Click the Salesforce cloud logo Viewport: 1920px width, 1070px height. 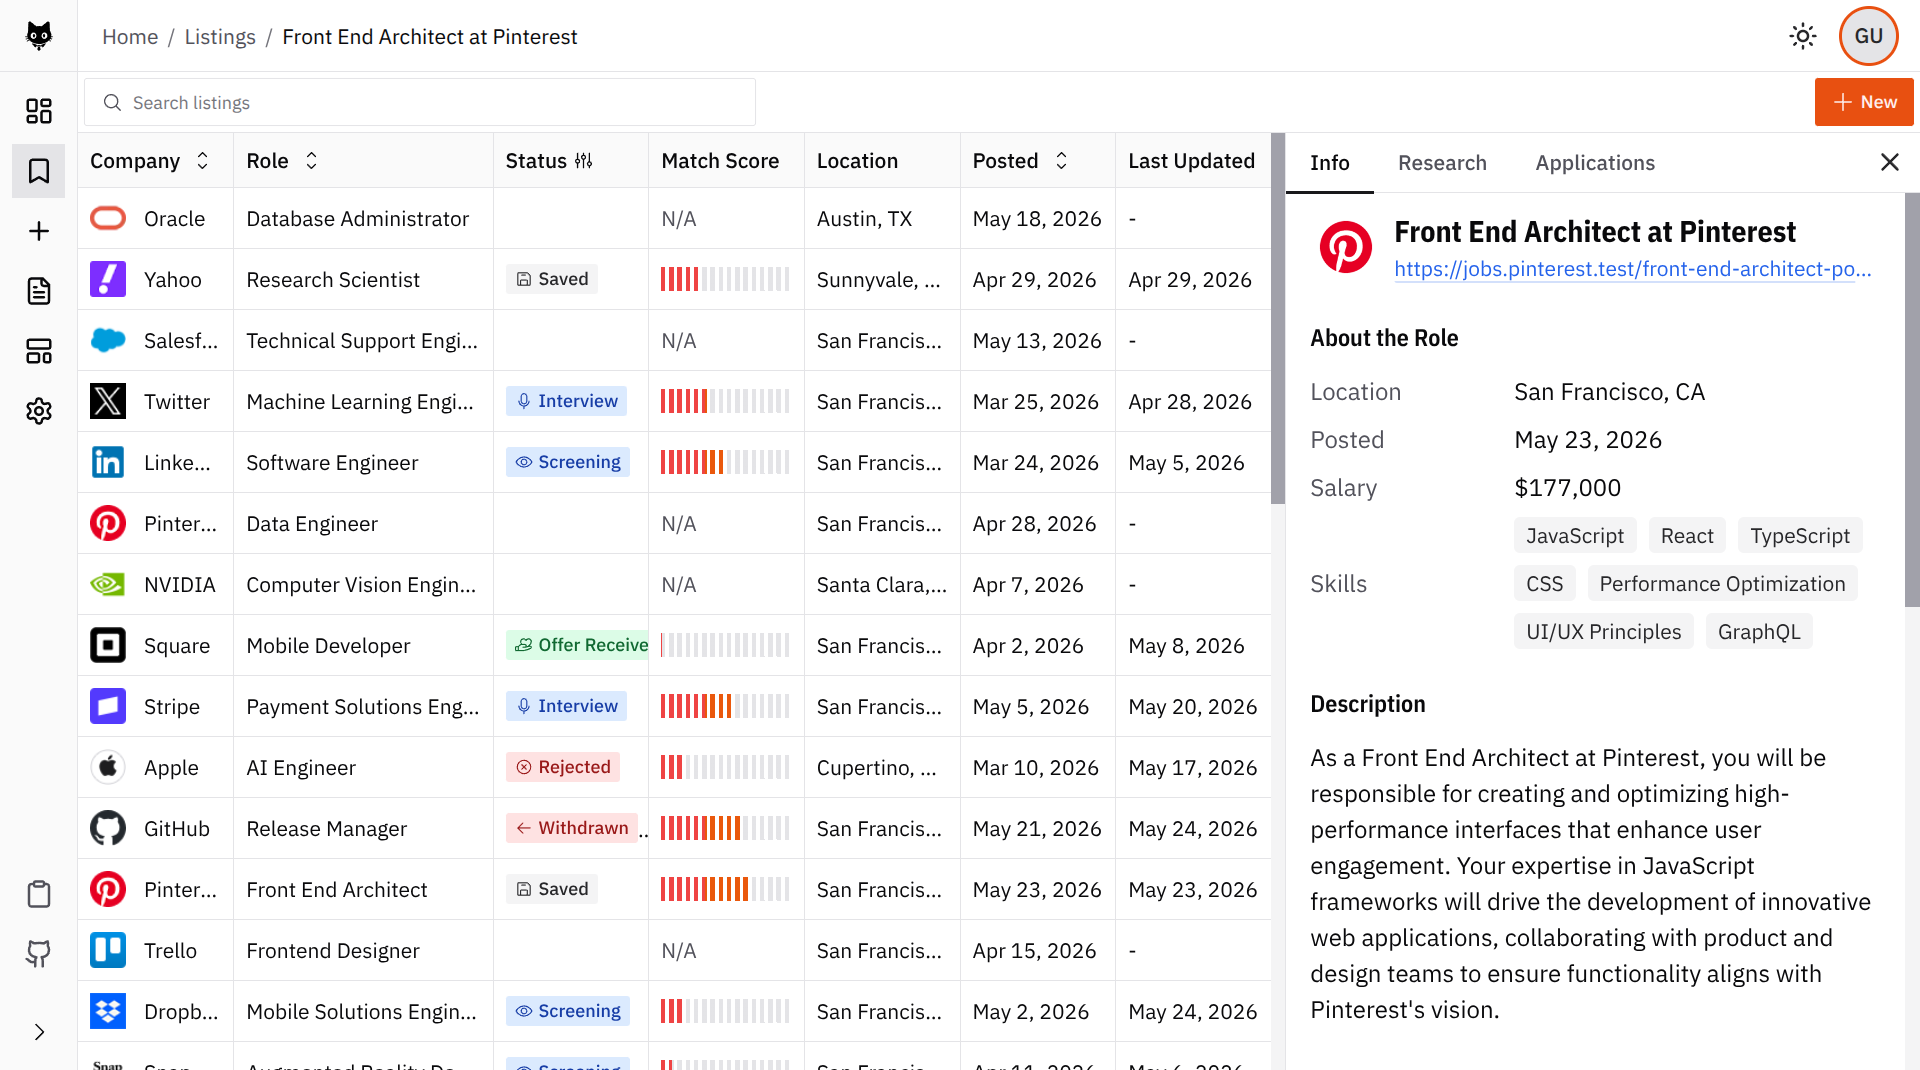pos(108,340)
